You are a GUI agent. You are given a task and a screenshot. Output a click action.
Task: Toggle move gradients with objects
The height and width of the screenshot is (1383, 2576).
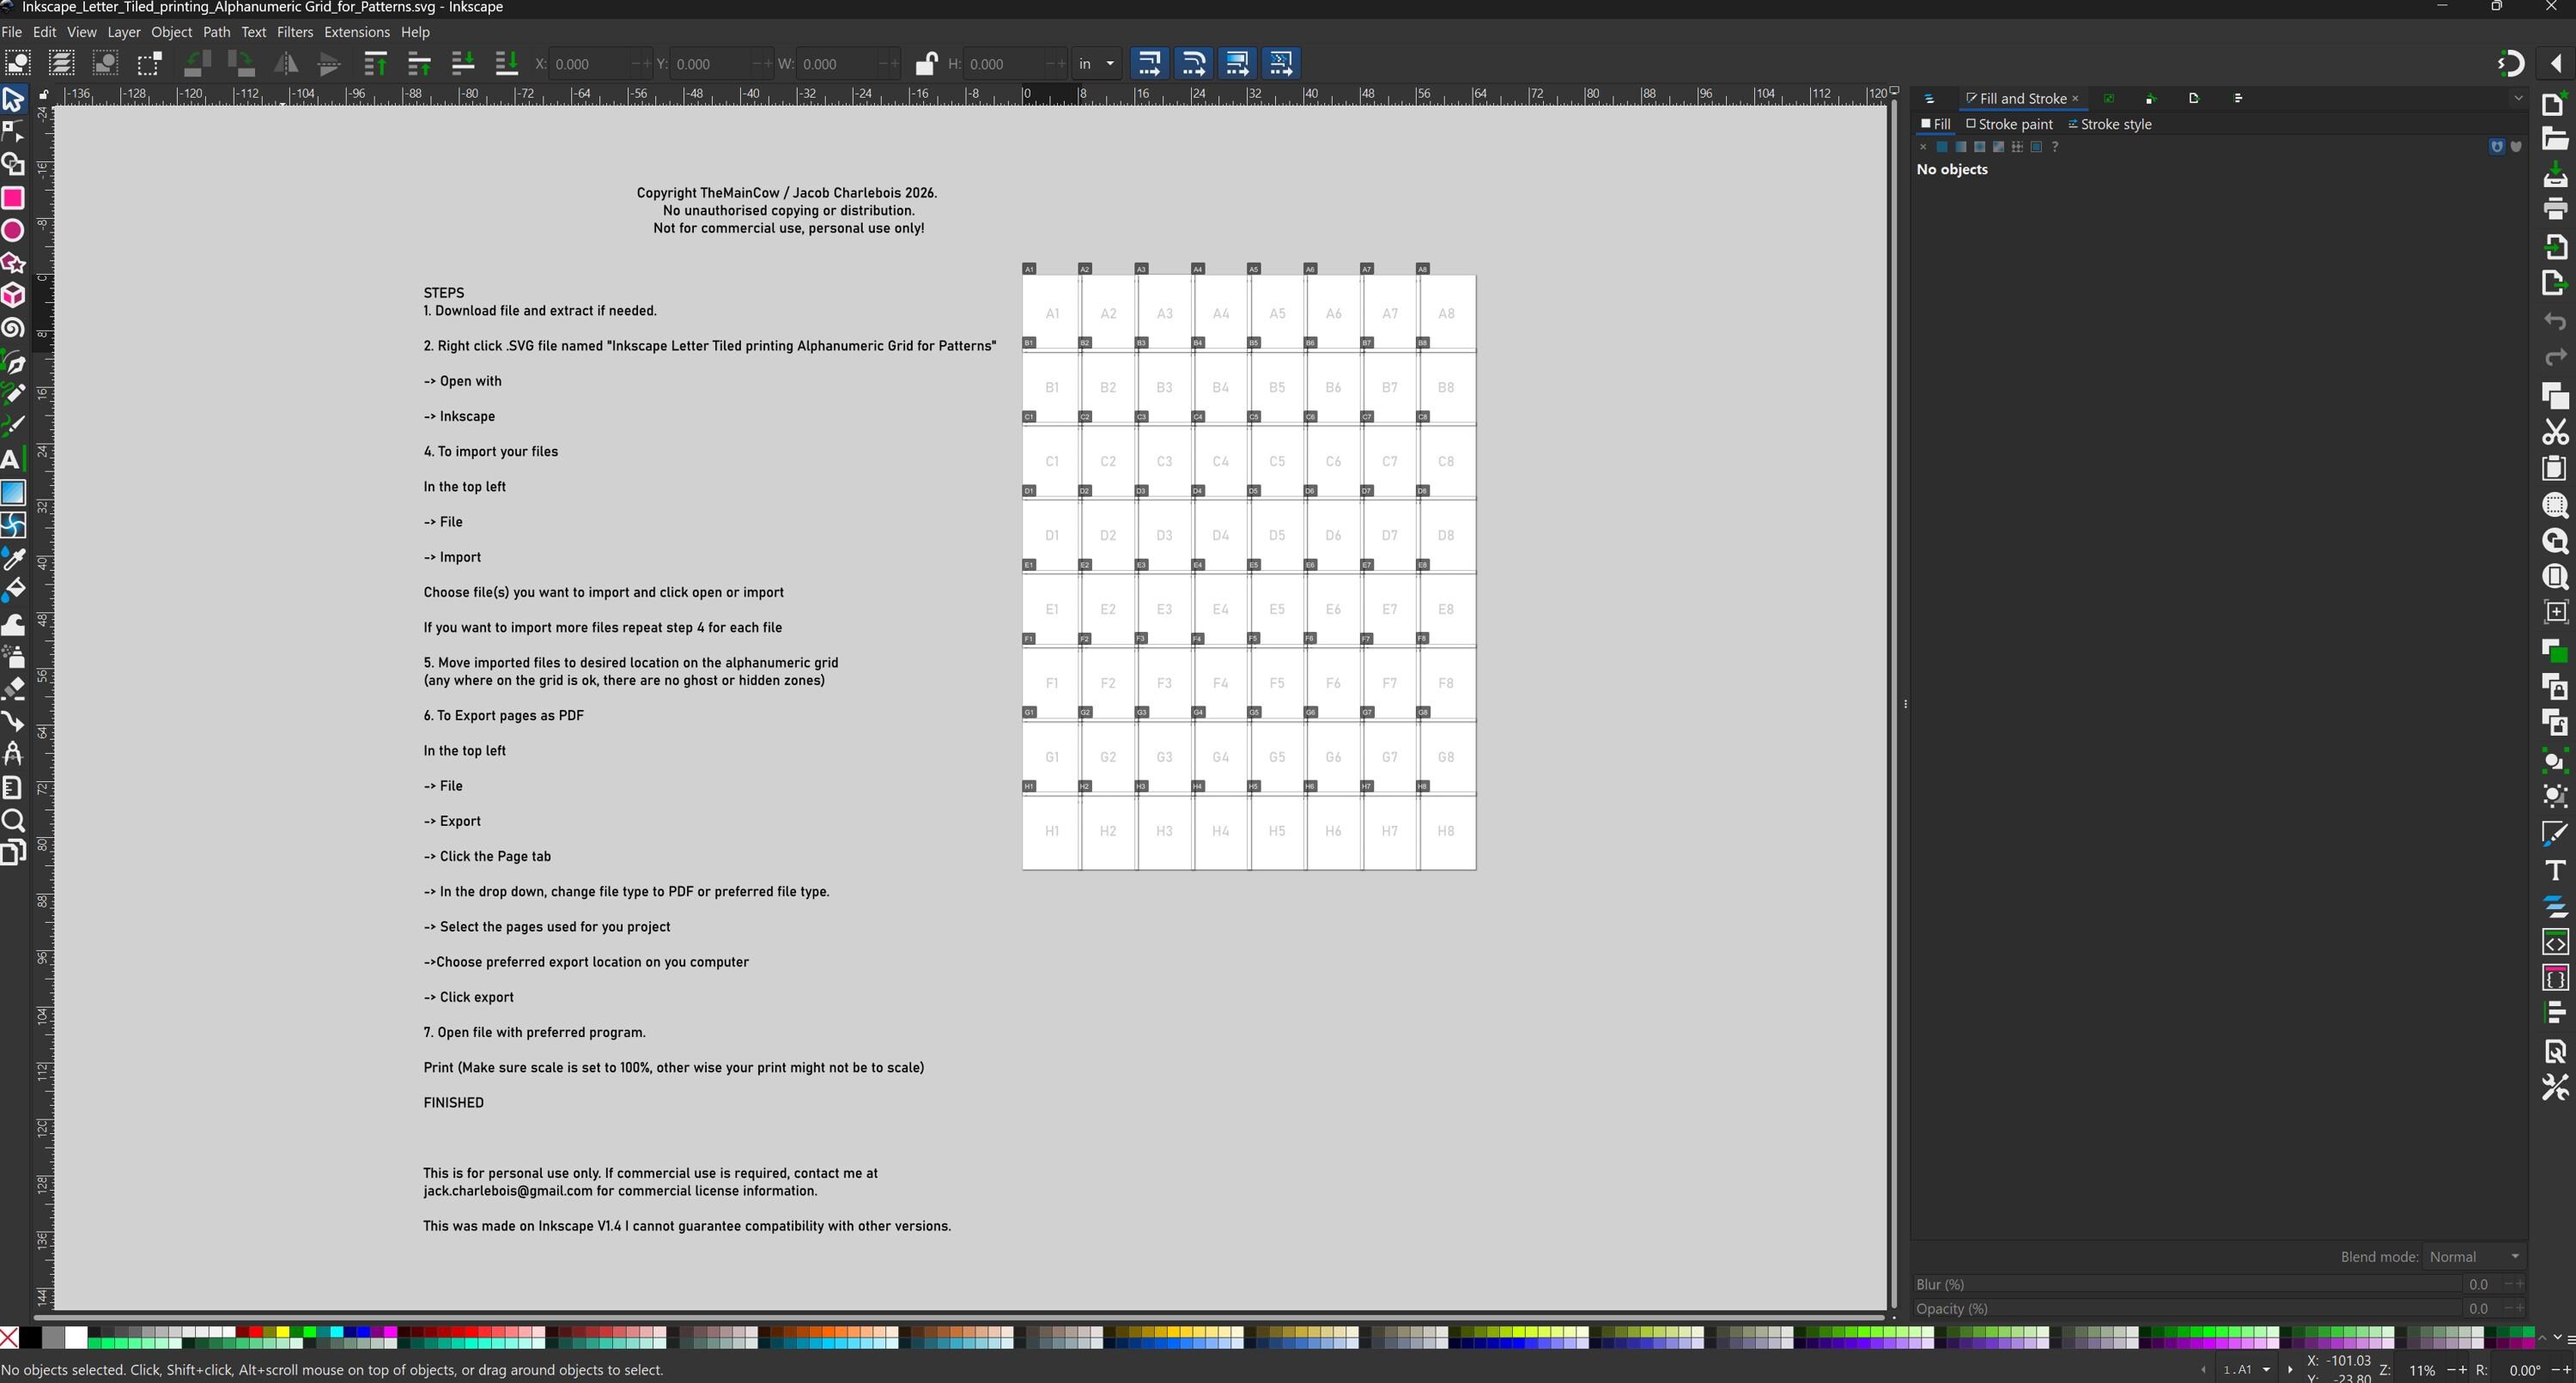tap(1237, 63)
